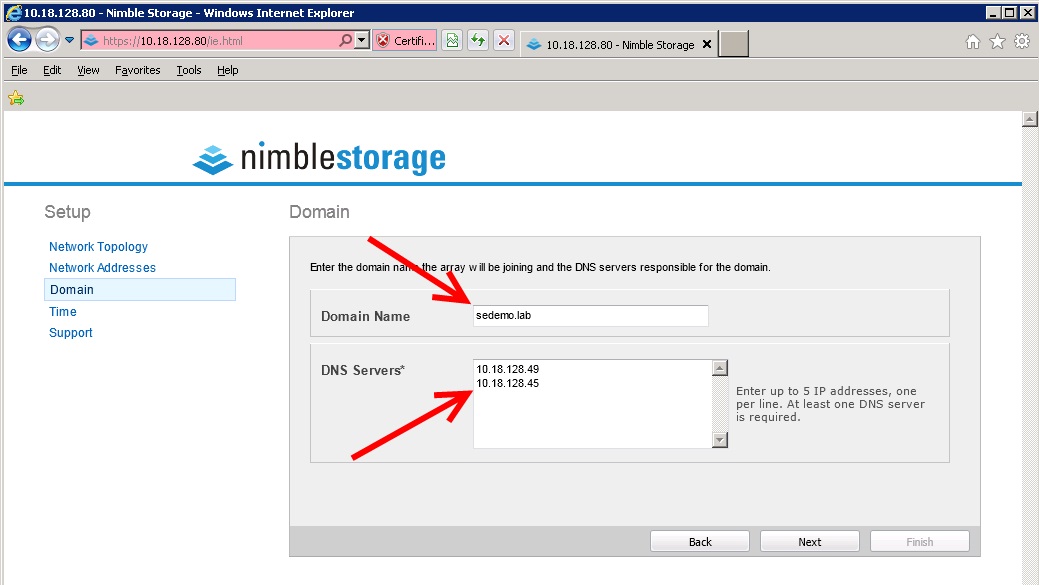This screenshot has width=1039, height=585.
Task: Click the Home icon
Action: 972,42
